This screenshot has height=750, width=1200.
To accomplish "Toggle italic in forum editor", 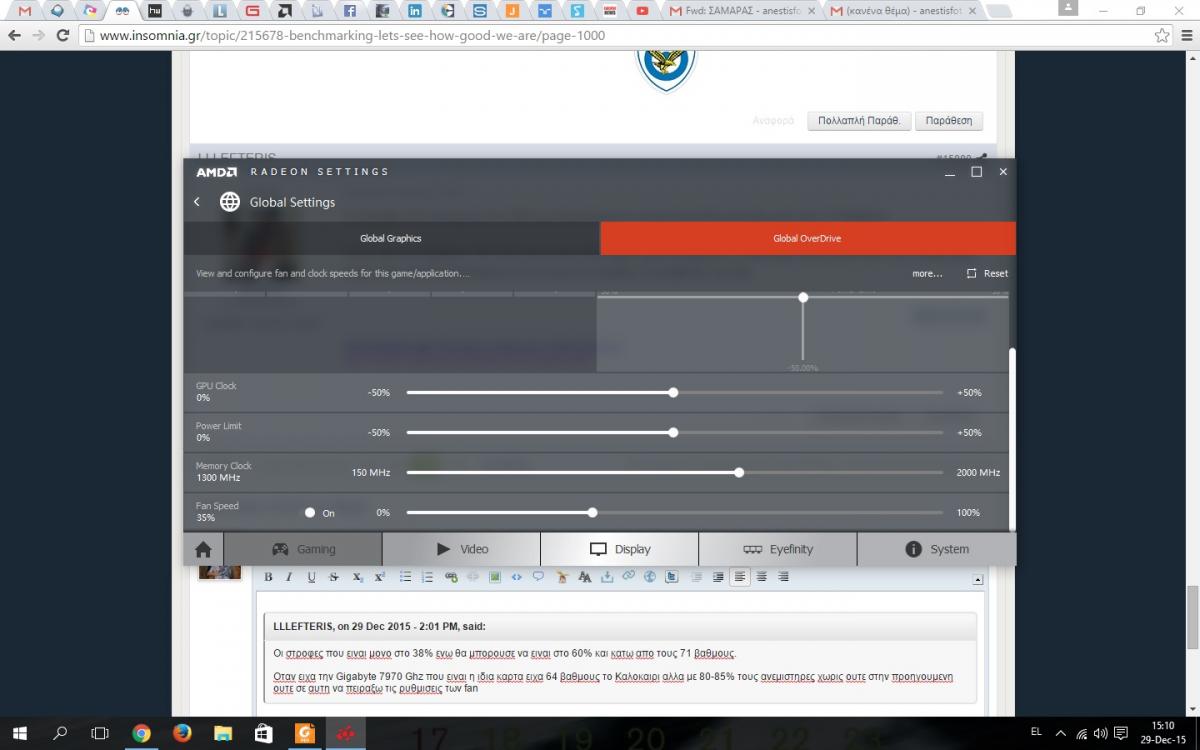I will pos(290,577).
